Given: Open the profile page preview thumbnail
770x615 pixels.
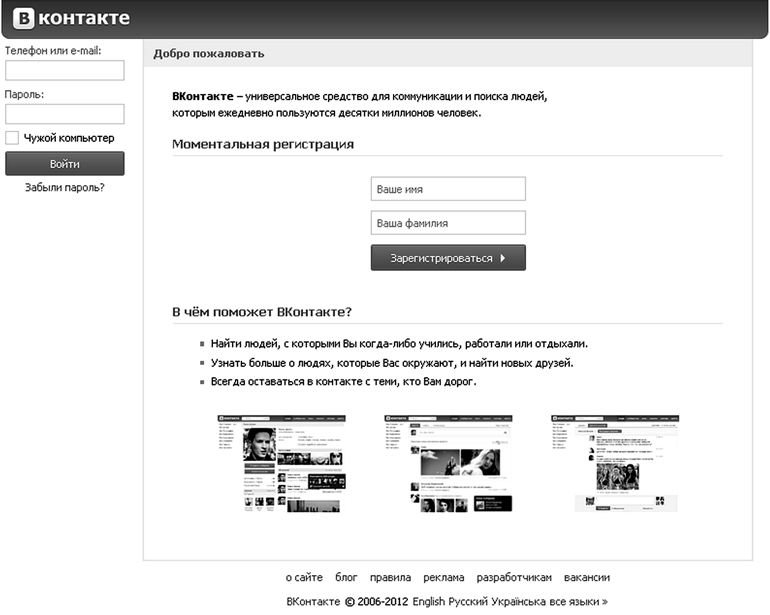Looking at the screenshot, I should click(281, 464).
